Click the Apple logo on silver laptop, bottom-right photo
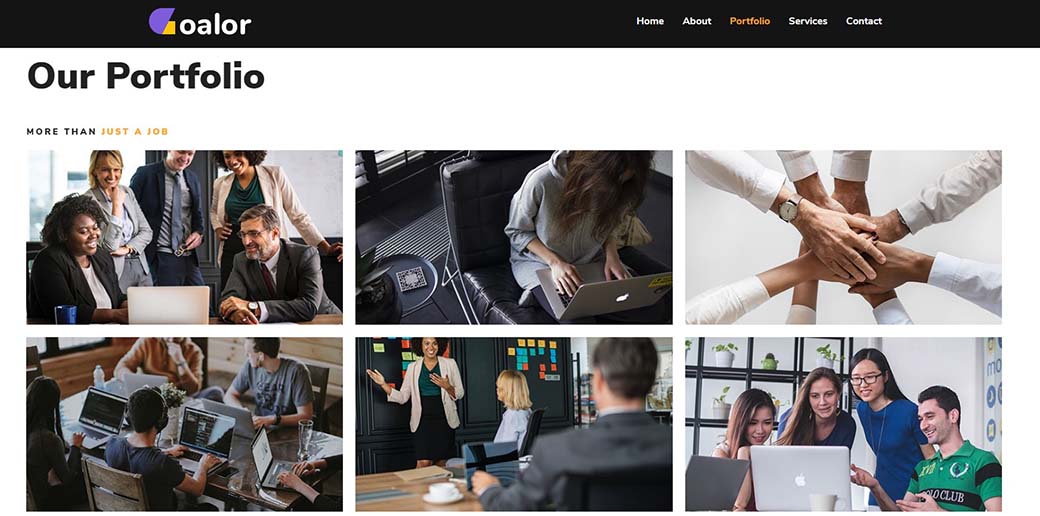The image size is (1040, 516). pyautogui.click(x=800, y=478)
